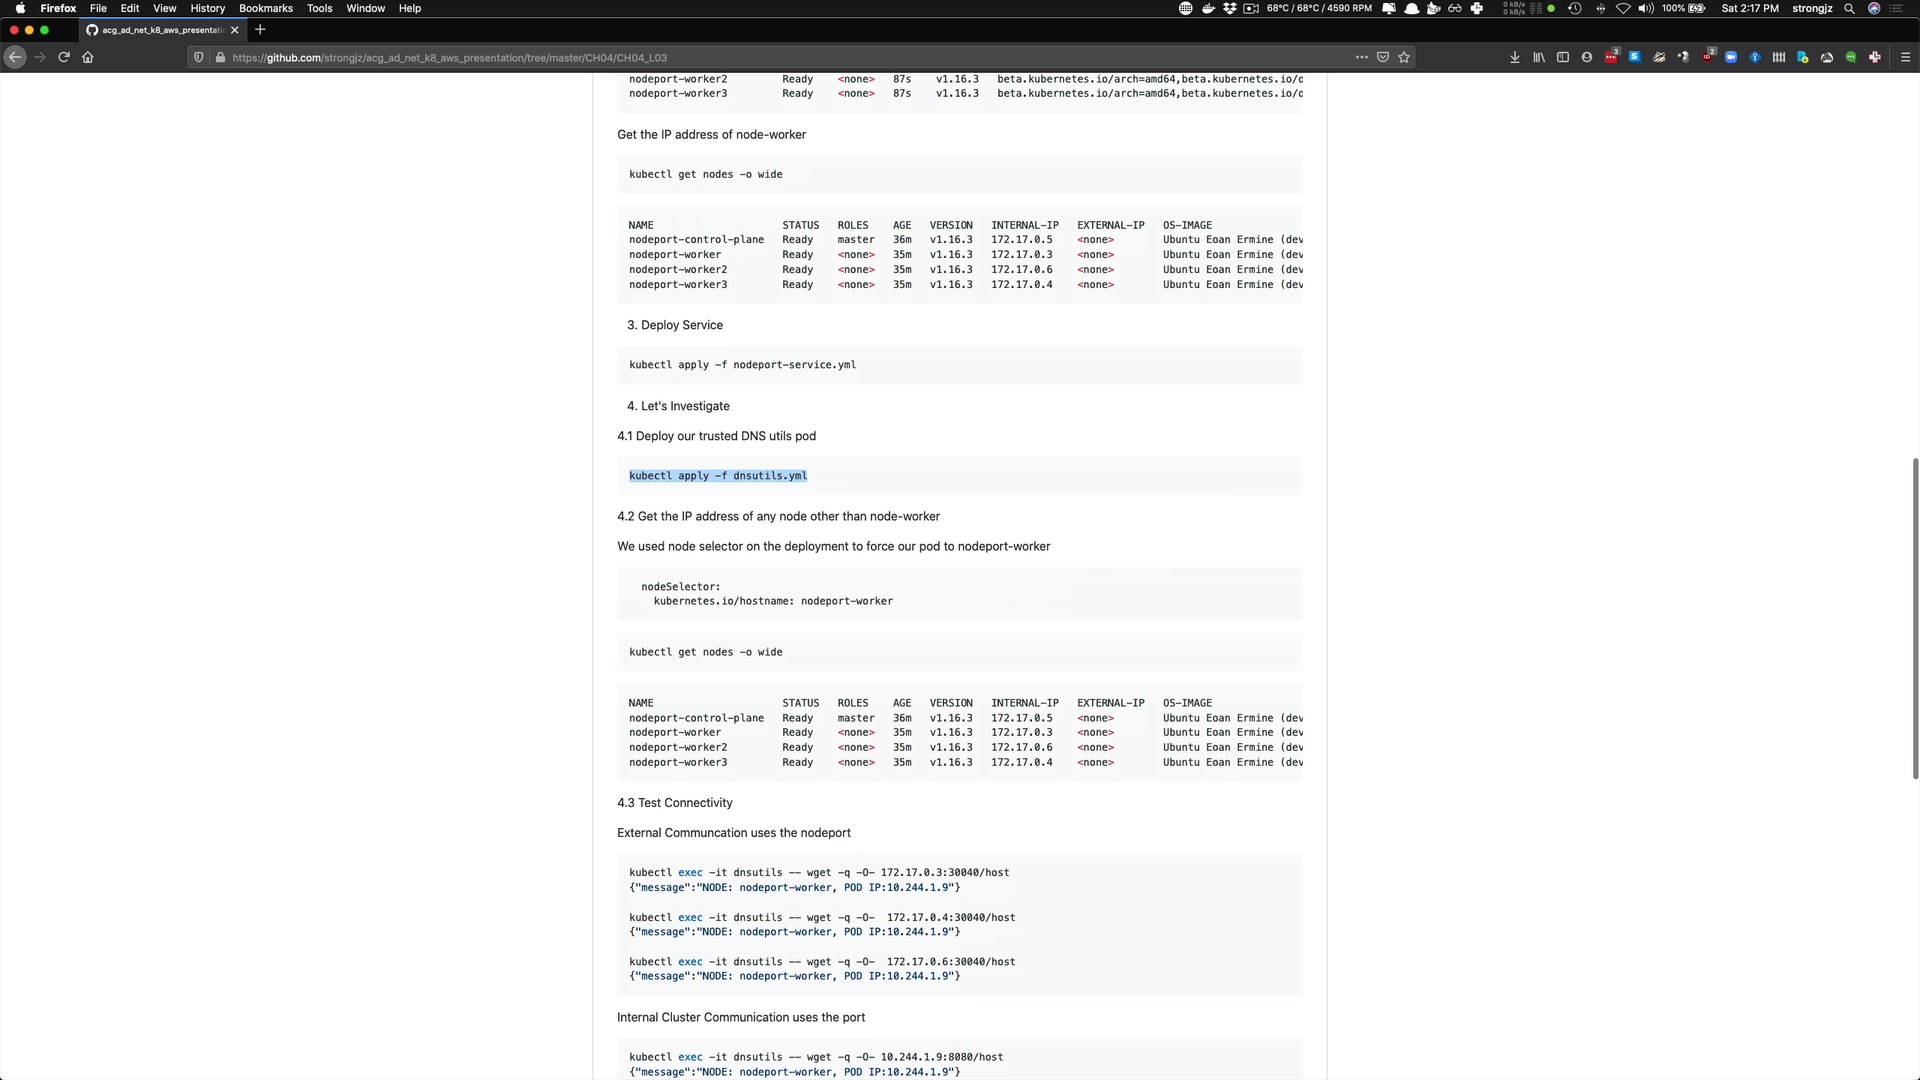Click the Zoom extension camera icon

pos(1731,58)
